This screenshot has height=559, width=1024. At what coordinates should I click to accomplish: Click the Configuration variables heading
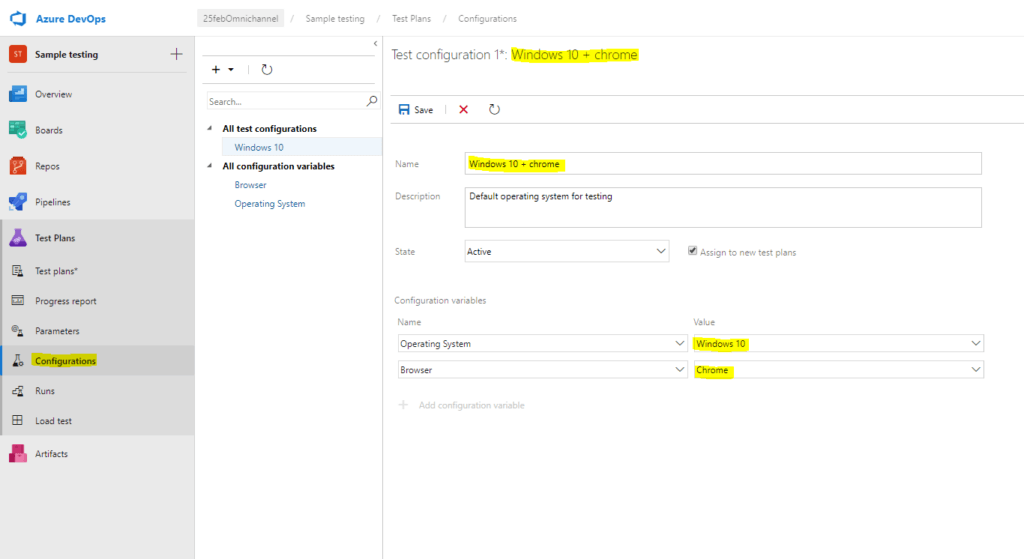point(440,300)
